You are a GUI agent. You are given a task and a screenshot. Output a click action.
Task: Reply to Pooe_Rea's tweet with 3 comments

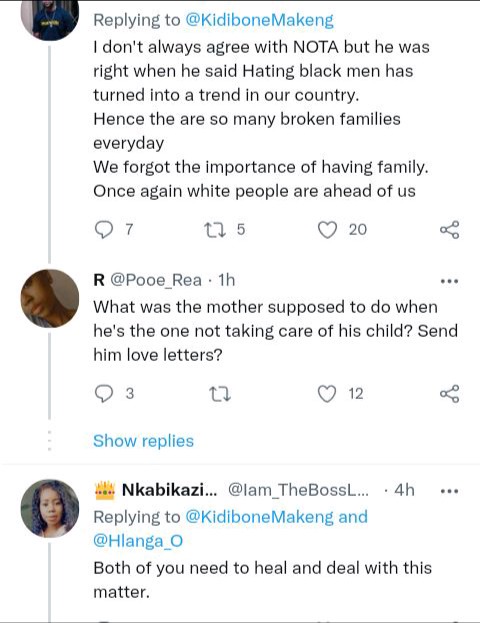(x=104, y=394)
